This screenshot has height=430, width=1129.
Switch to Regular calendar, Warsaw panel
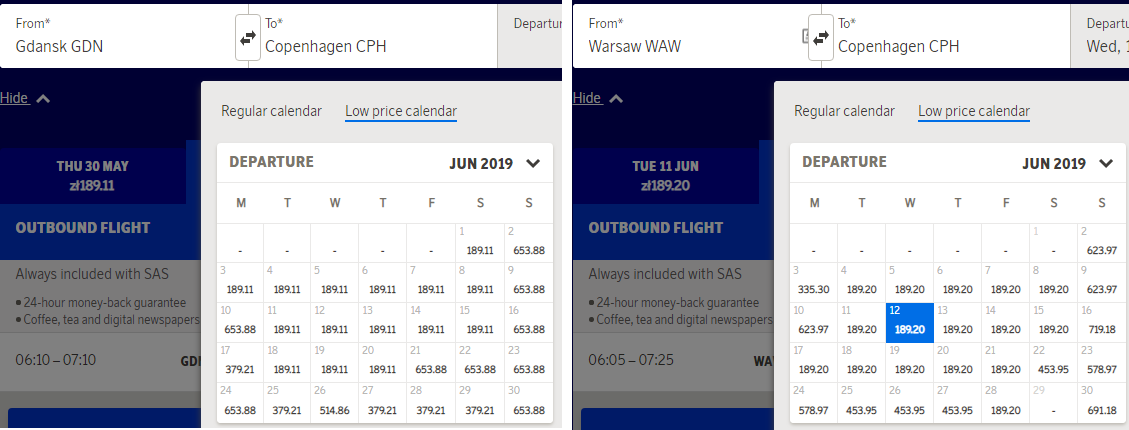(x=845, y=111)
